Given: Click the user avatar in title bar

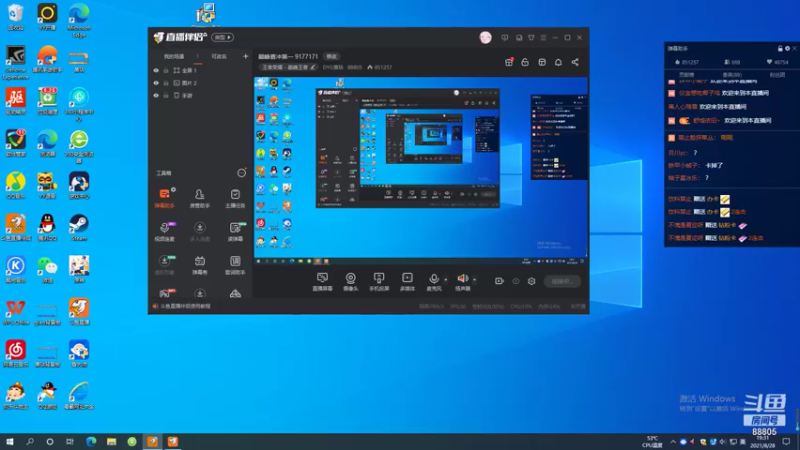Looking at the screenshot, I should click(485, 37).
